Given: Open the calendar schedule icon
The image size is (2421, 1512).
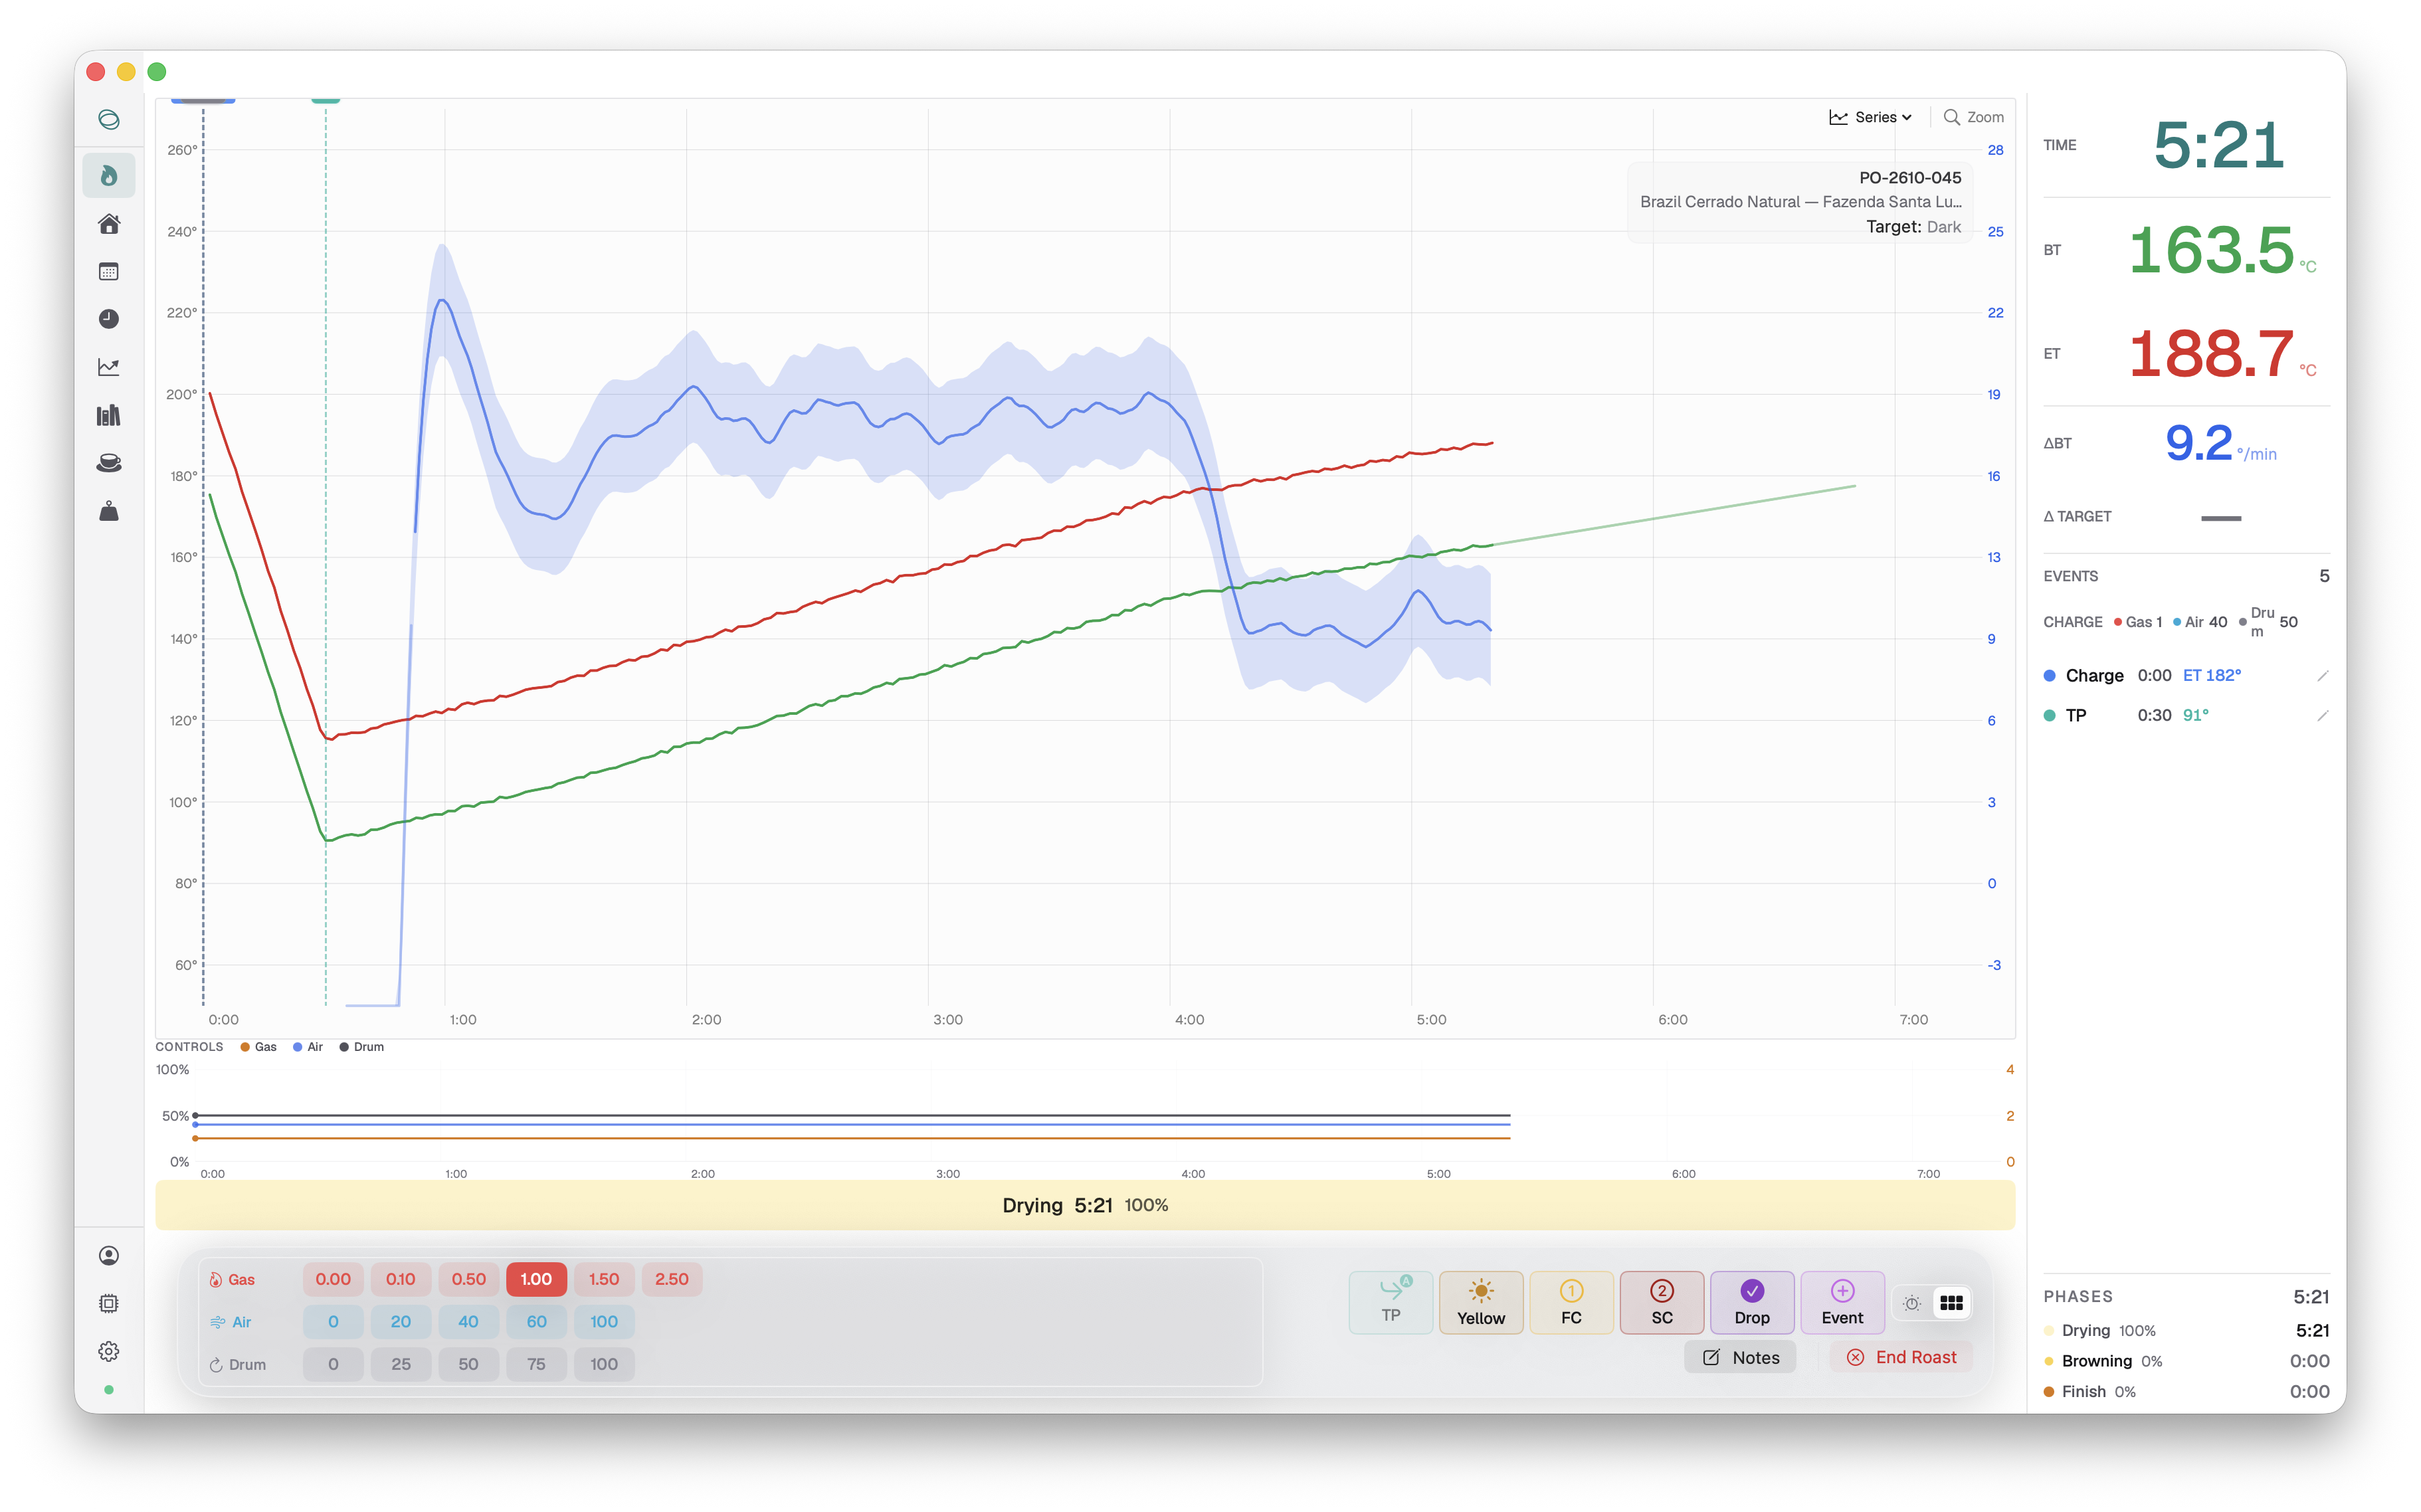Looking at the screenshot, I should tap(109, 271).
